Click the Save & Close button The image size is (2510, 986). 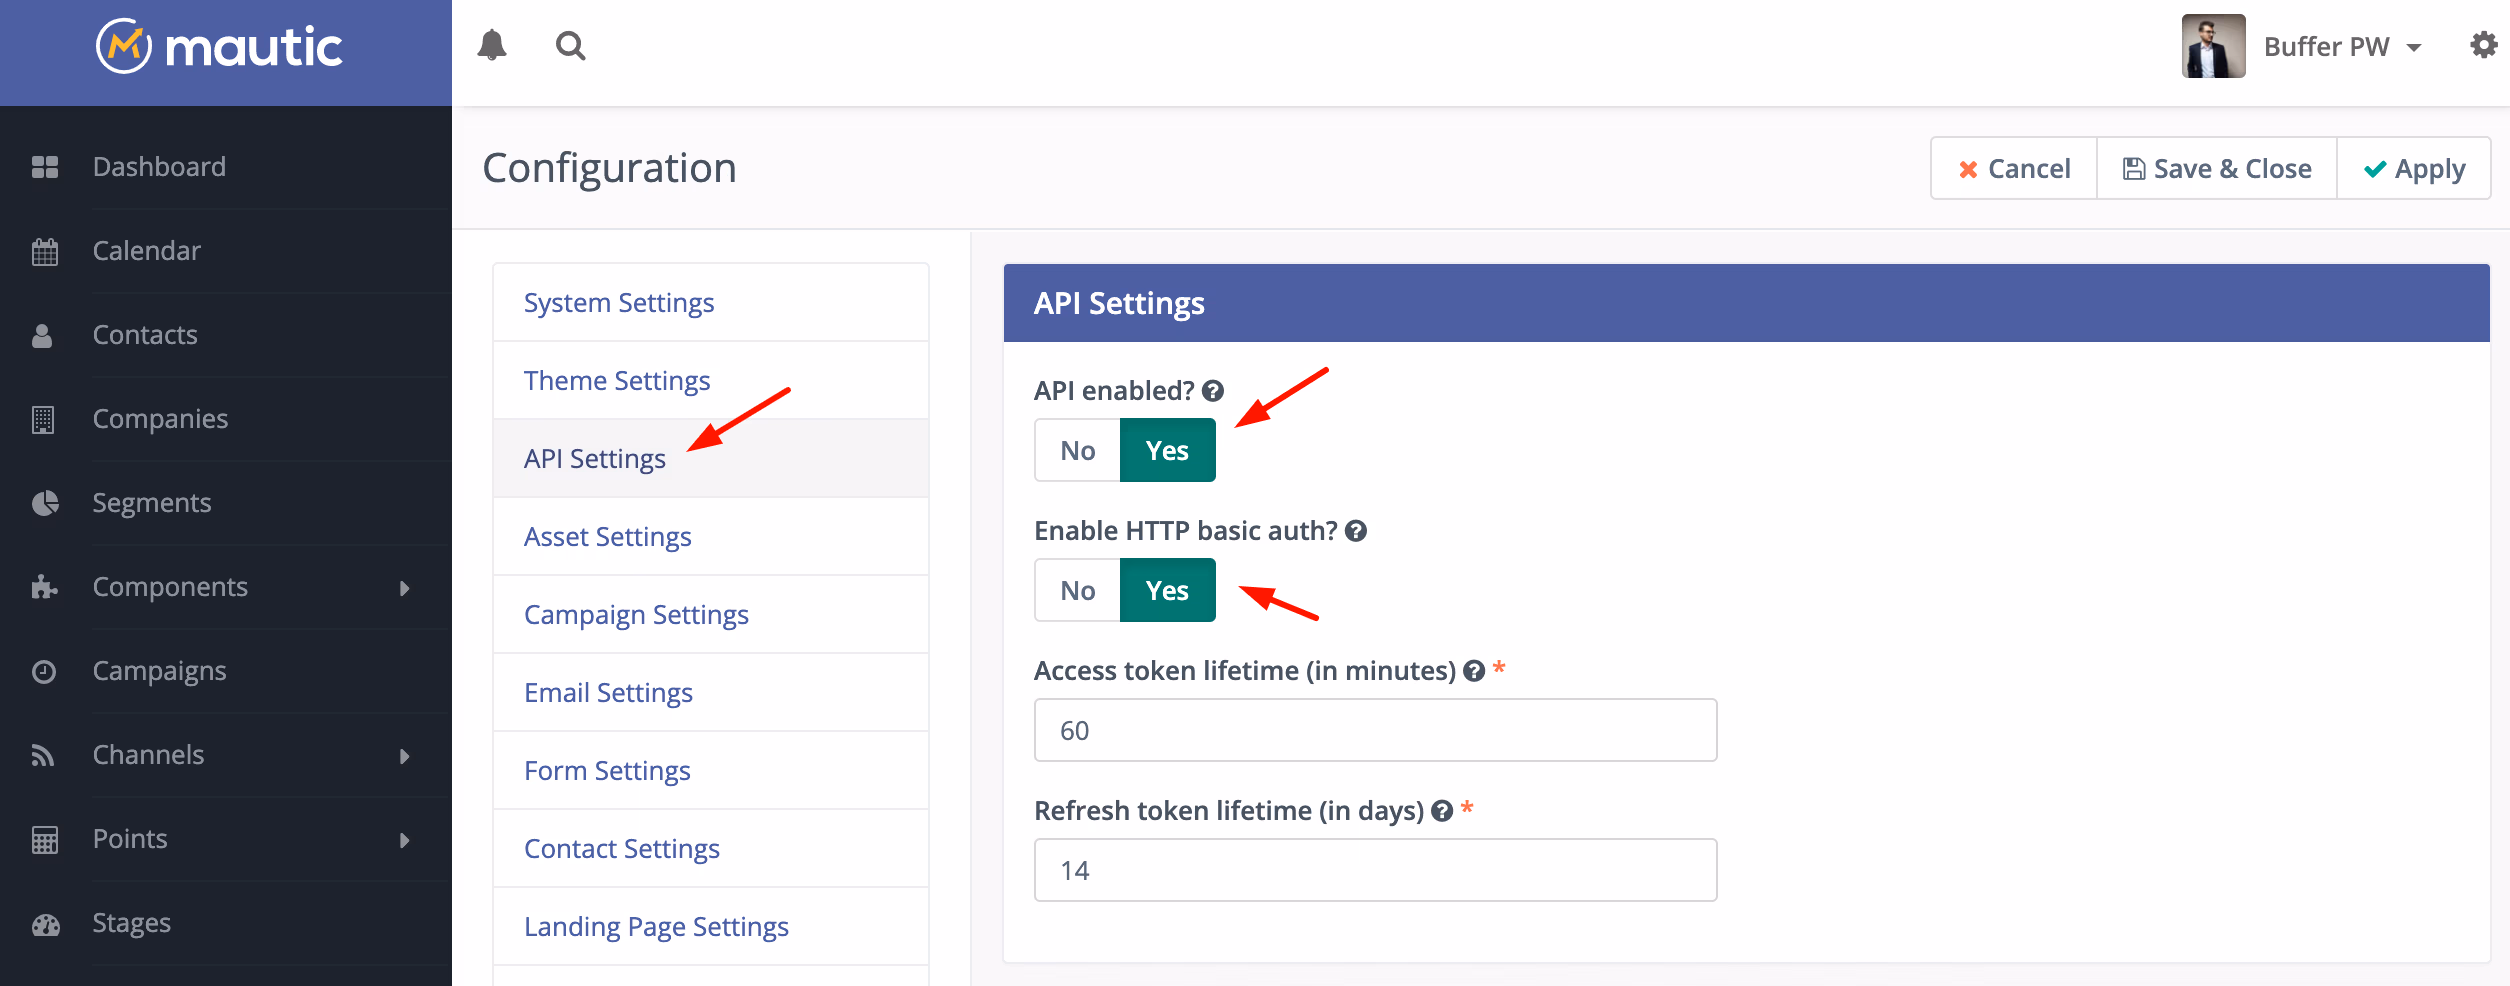2217,169
